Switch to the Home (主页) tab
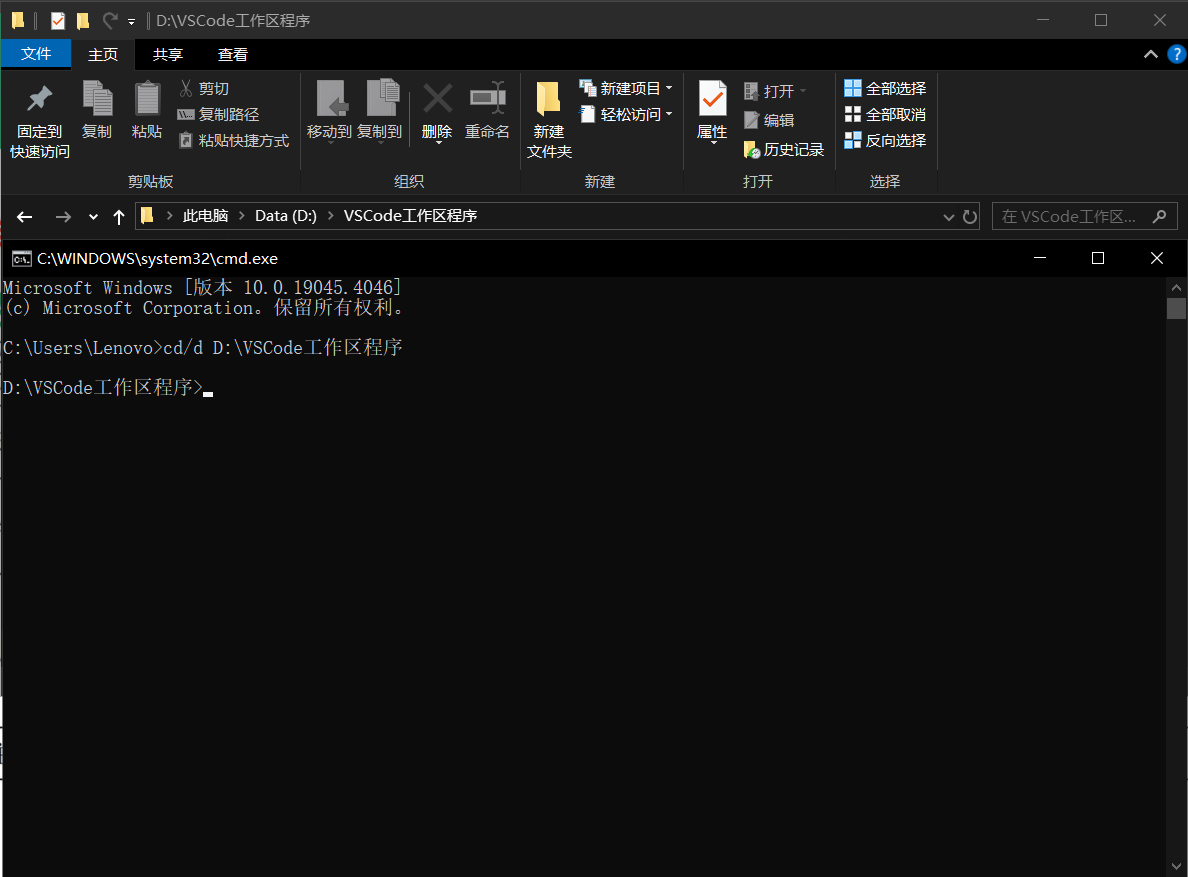The height and width of the screenshot is (877, 1188). pyautogui.click(x=103, y=55)
